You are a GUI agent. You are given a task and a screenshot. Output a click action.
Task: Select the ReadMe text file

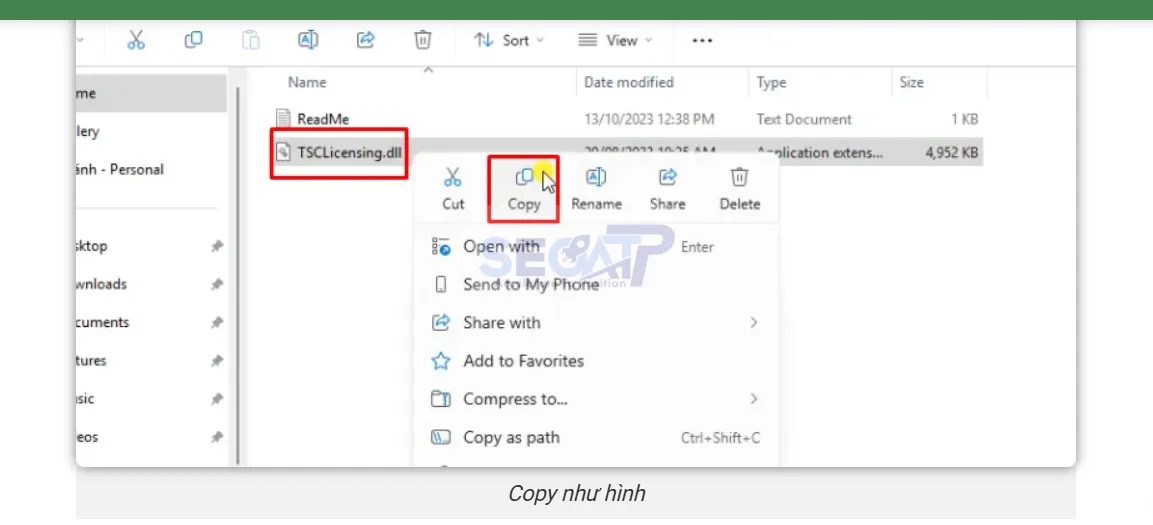pyautogui.click(x=323, y=118)
